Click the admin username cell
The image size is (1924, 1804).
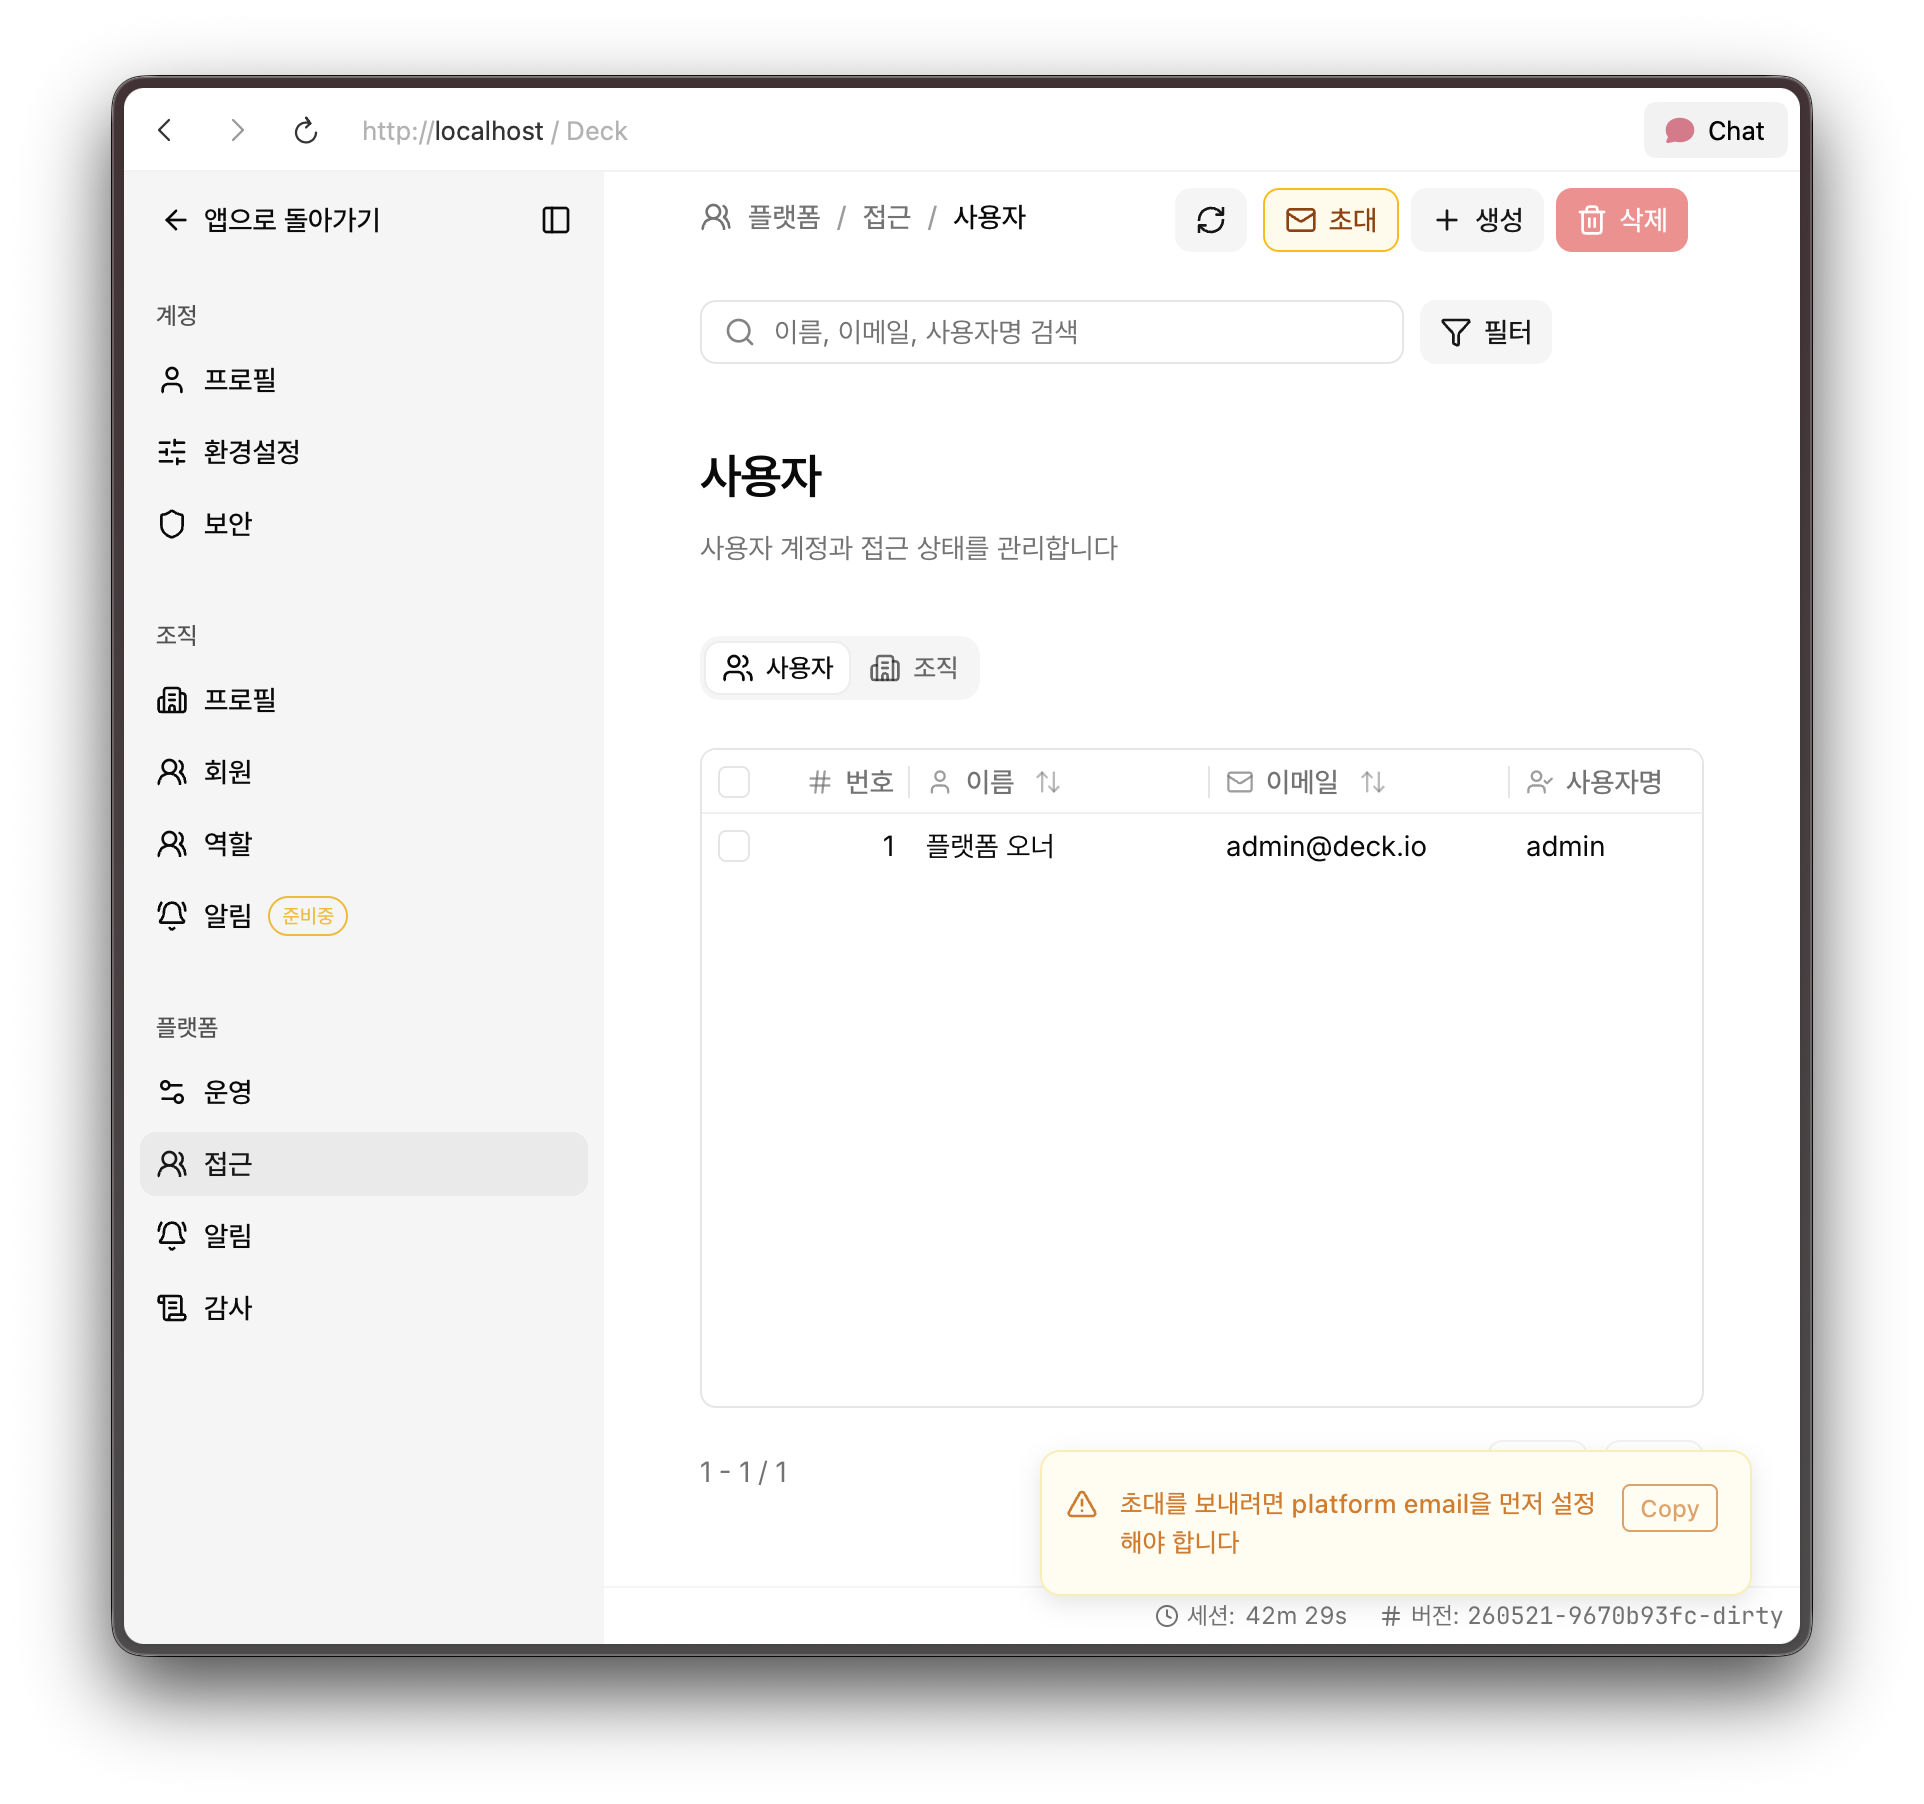point(1565,846)
